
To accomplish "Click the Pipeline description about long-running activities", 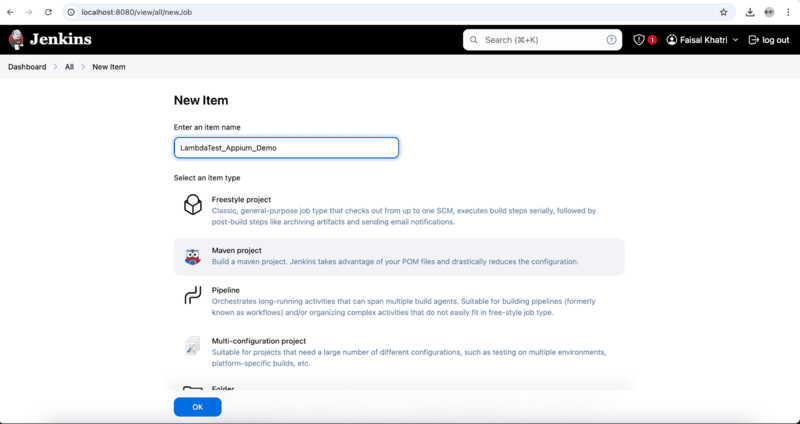I will point(404,307).
